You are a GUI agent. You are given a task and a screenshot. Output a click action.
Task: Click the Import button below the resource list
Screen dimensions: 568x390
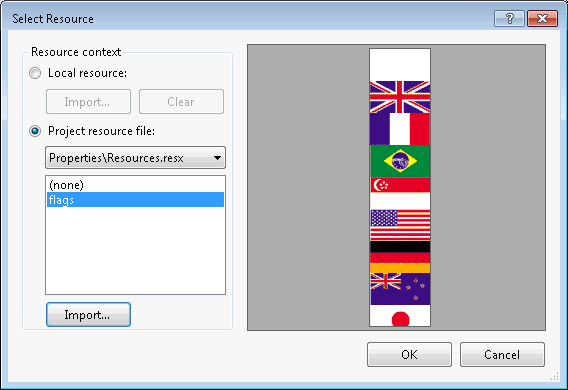tap(88, 315)
